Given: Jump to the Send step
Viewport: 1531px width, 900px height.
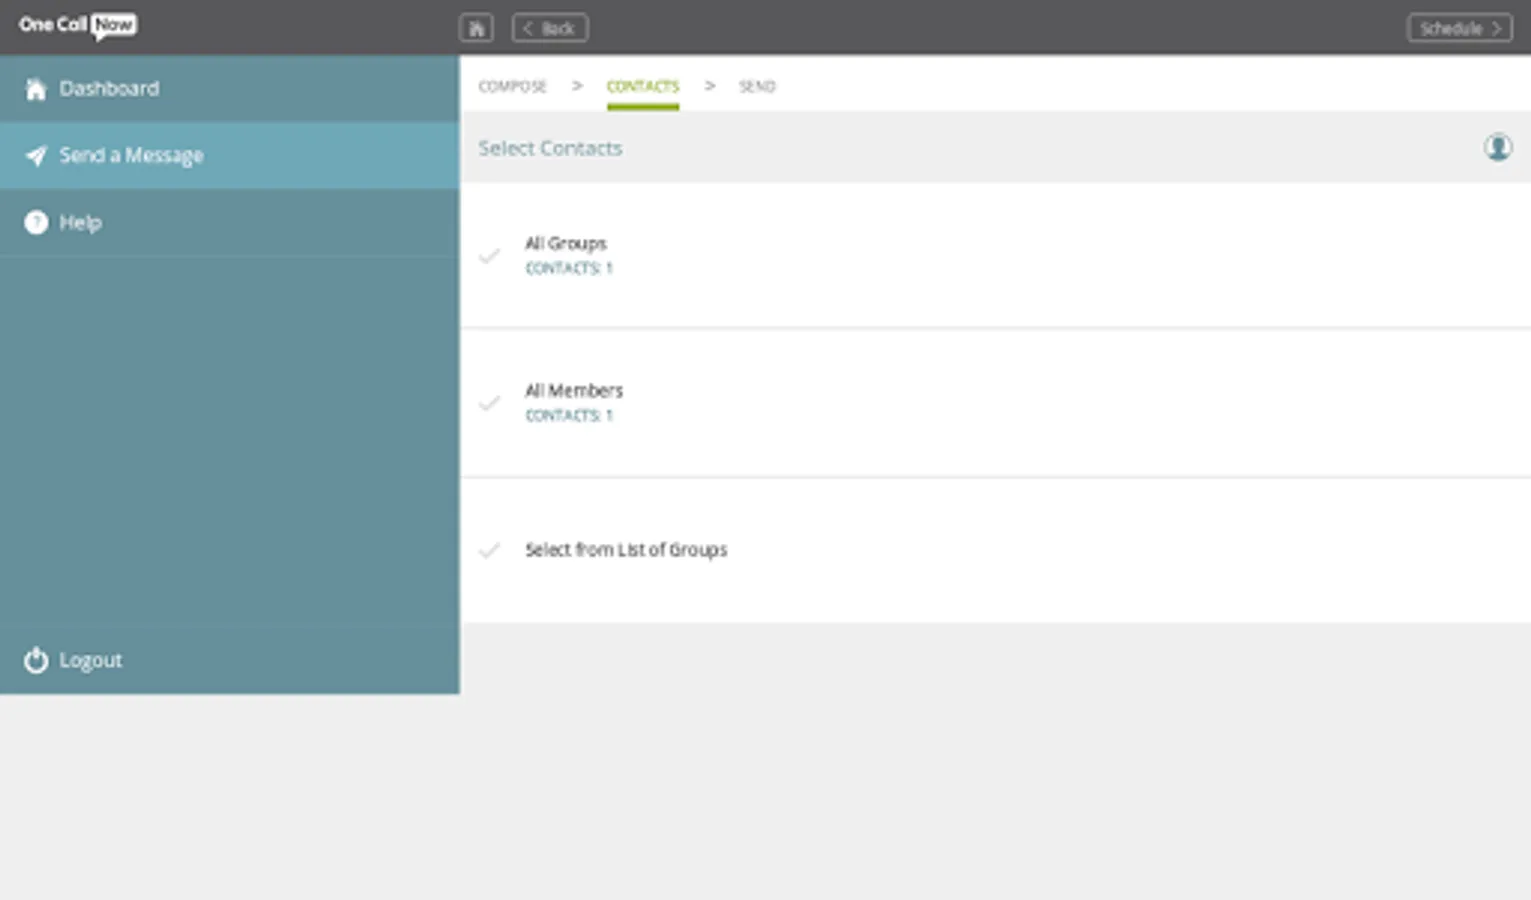Looking at the screenshot, I should pos(757,86).
